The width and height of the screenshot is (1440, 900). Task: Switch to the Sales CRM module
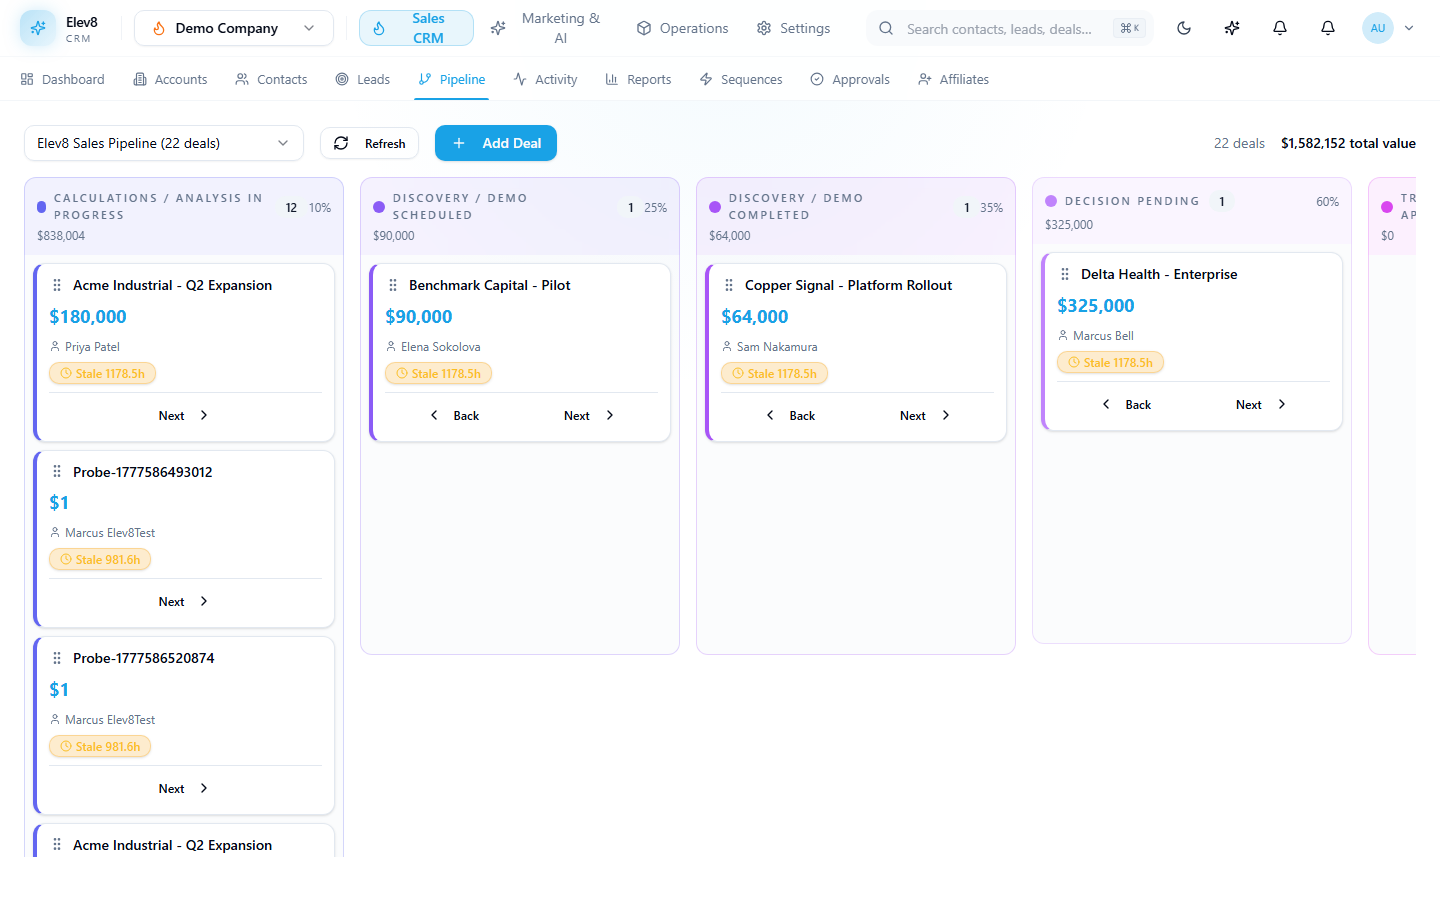416,28
